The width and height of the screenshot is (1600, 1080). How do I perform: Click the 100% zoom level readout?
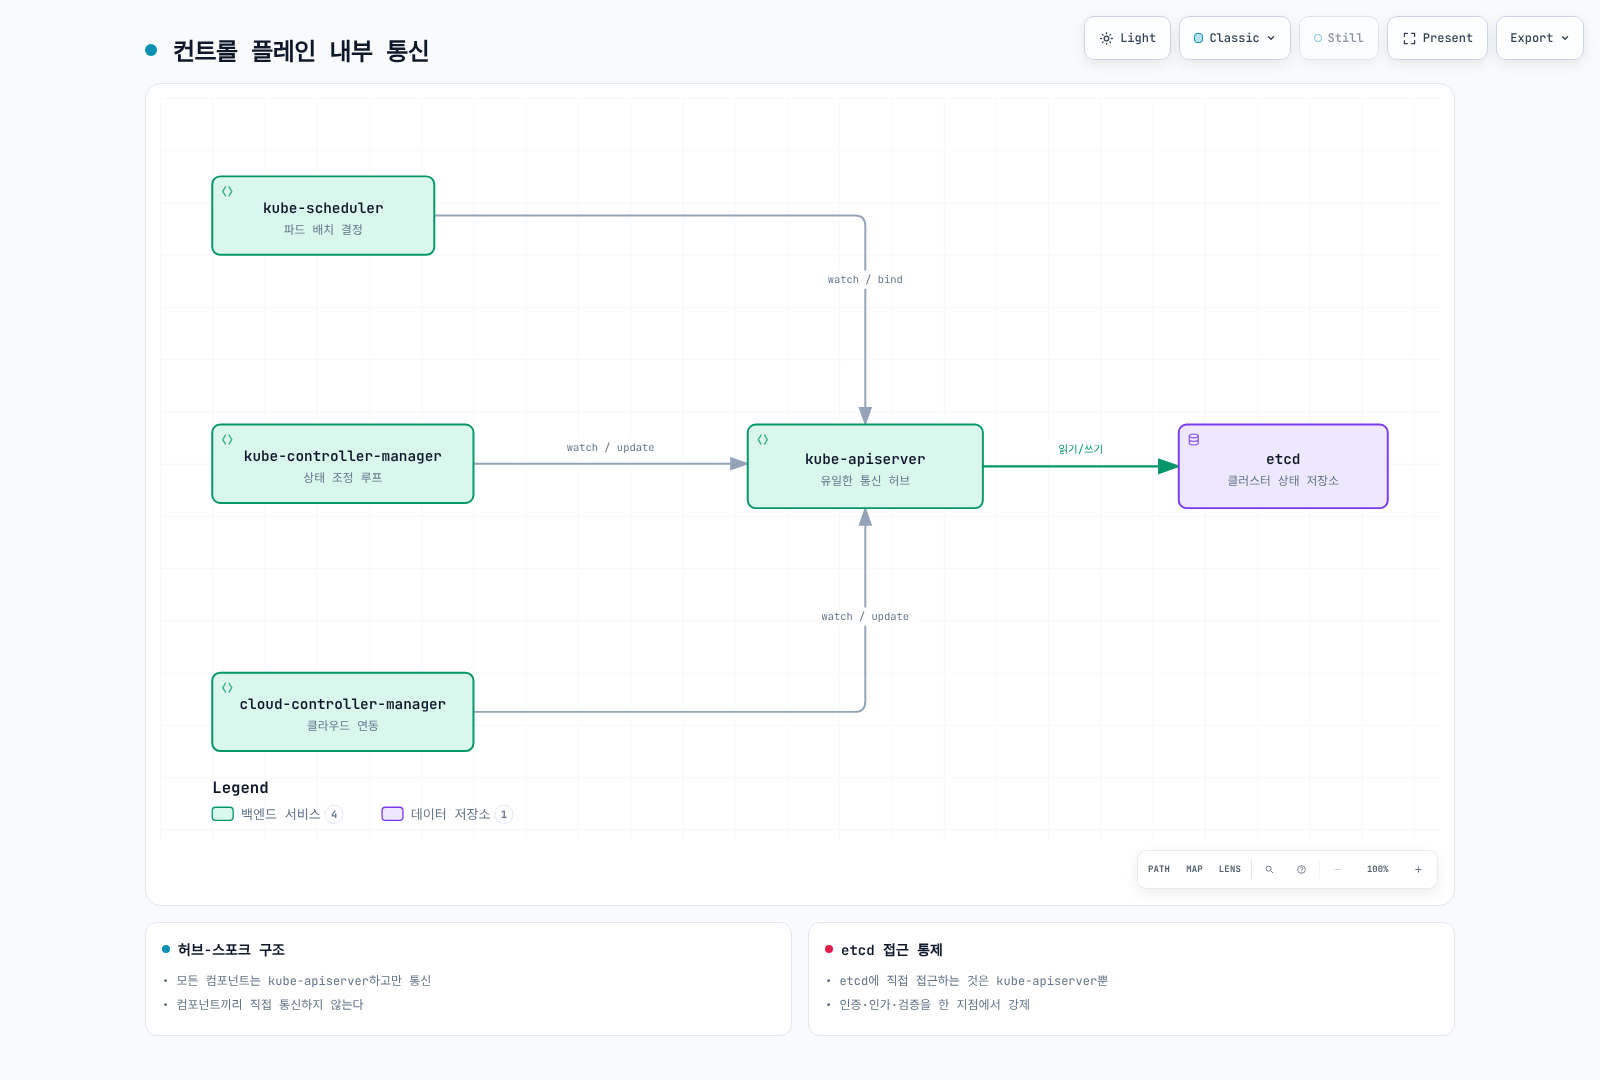pos(1378,869)
